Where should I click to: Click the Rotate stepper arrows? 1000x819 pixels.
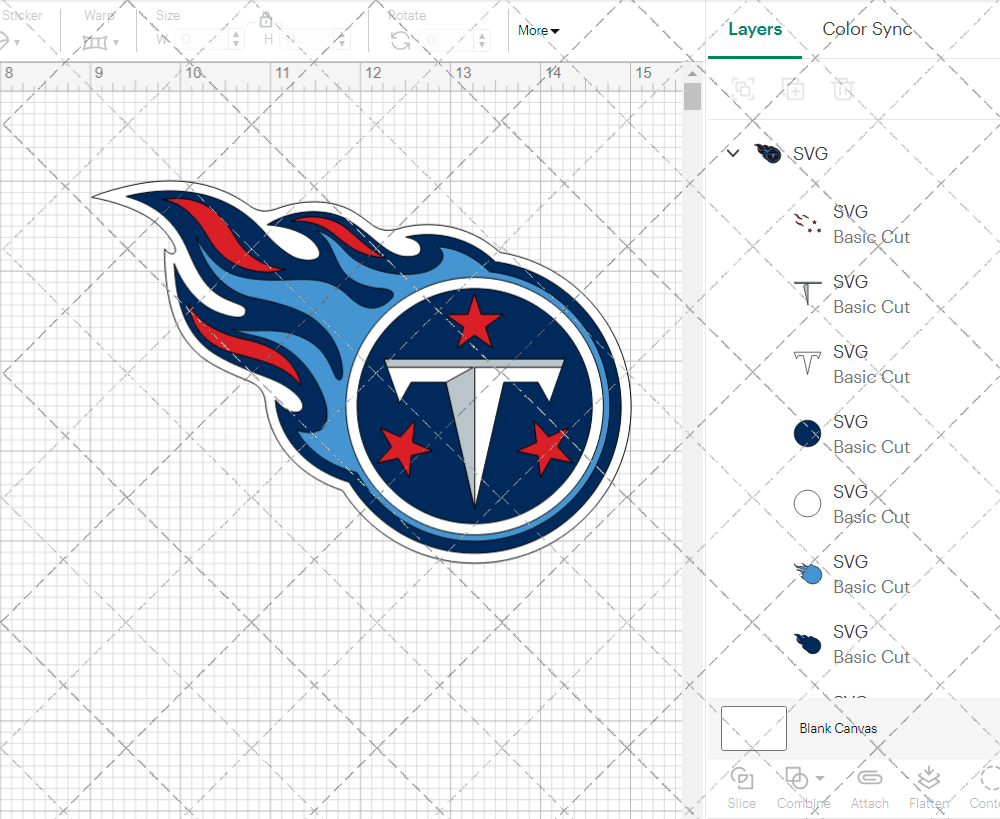(482, 40)
